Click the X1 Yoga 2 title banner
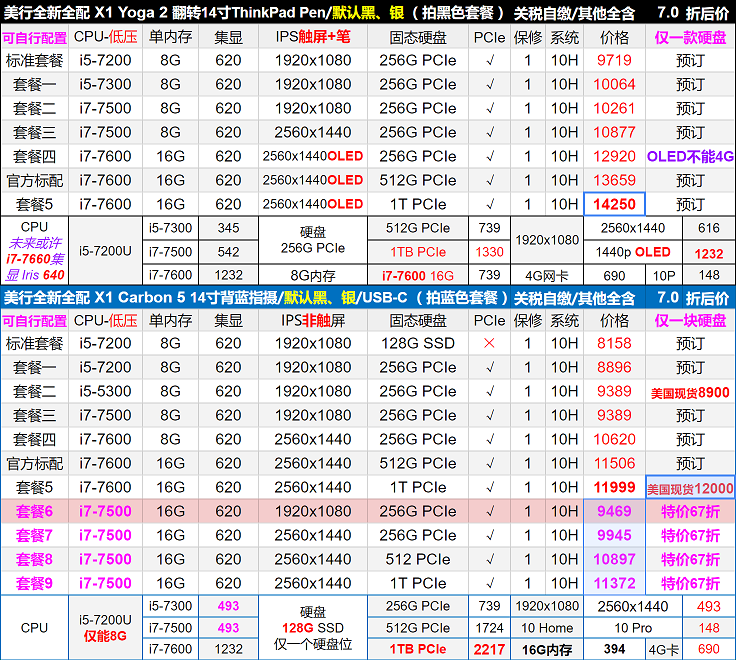Image resolution: width=736 pixels, height=660 pixels. (x=368, y=12)
